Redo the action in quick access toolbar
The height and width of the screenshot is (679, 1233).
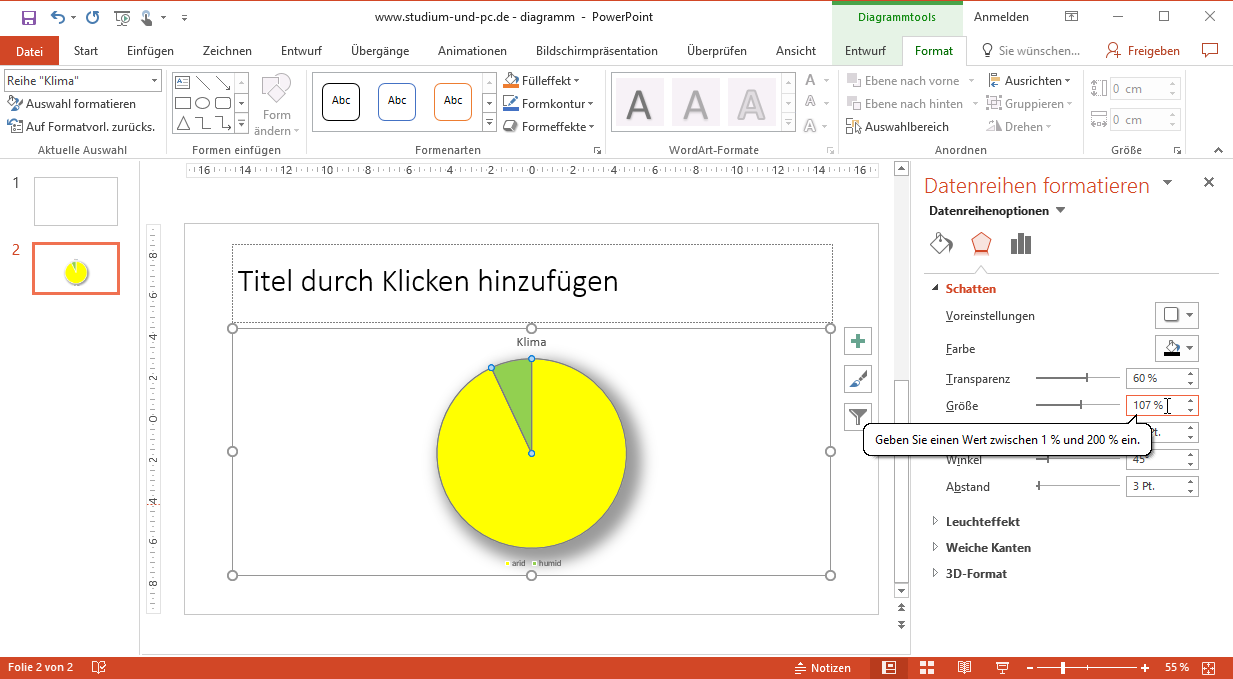tap(93, 17)
